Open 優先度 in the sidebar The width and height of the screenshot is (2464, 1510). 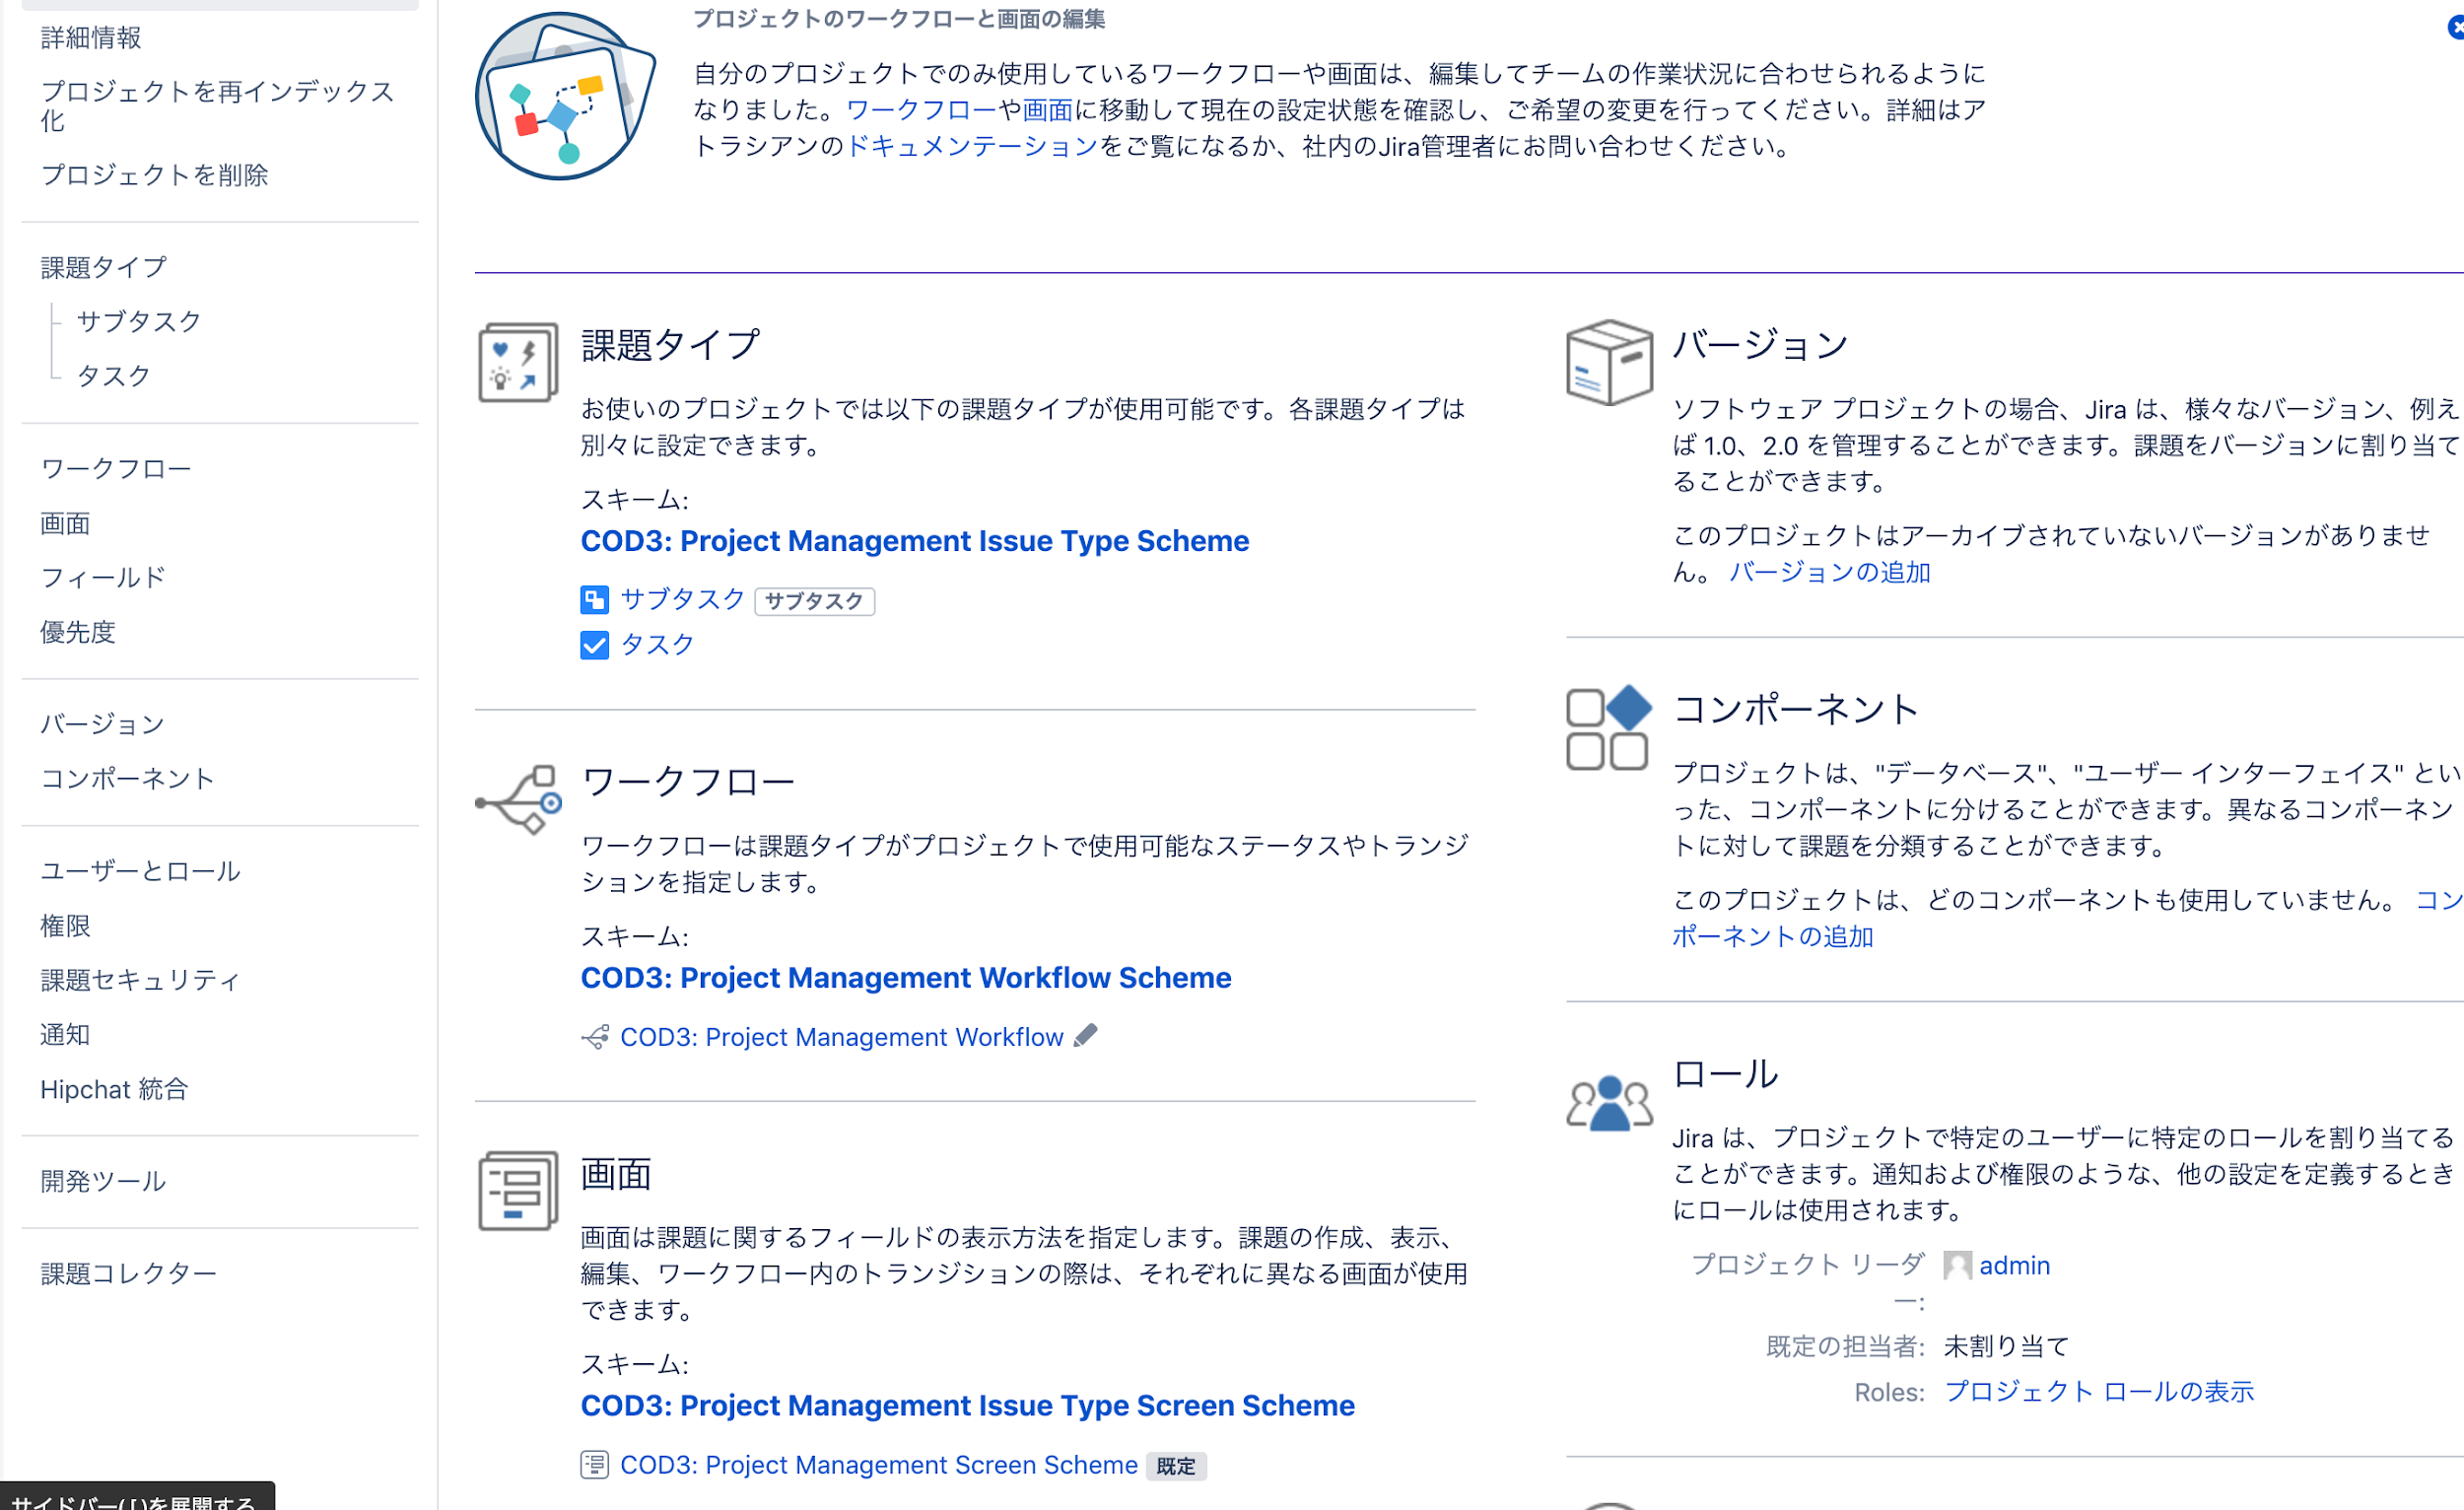(x=78, y=632)
